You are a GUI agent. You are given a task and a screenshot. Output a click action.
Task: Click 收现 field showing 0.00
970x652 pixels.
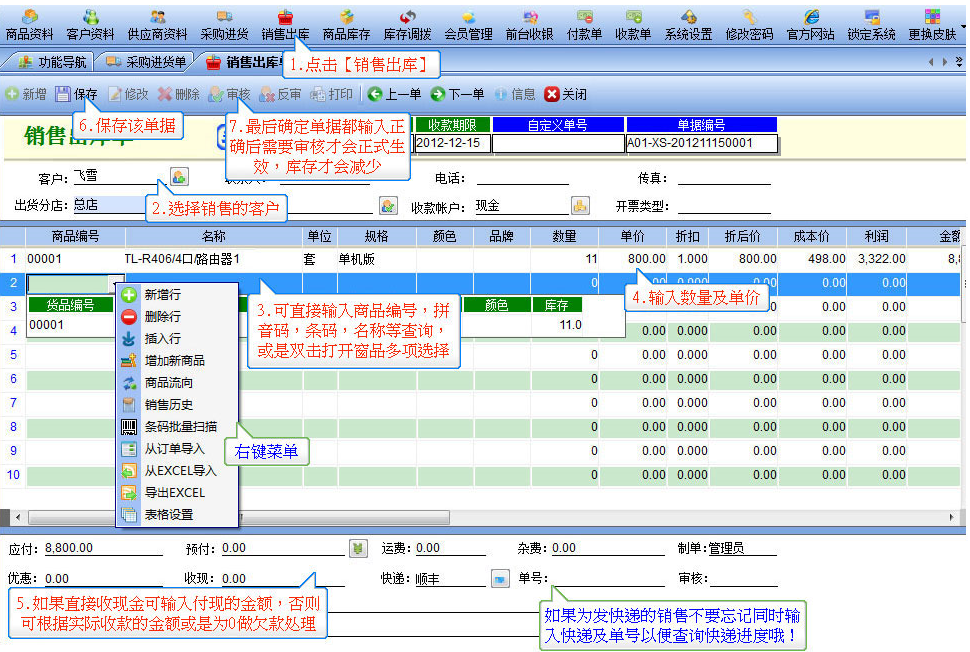pos(283,578)
